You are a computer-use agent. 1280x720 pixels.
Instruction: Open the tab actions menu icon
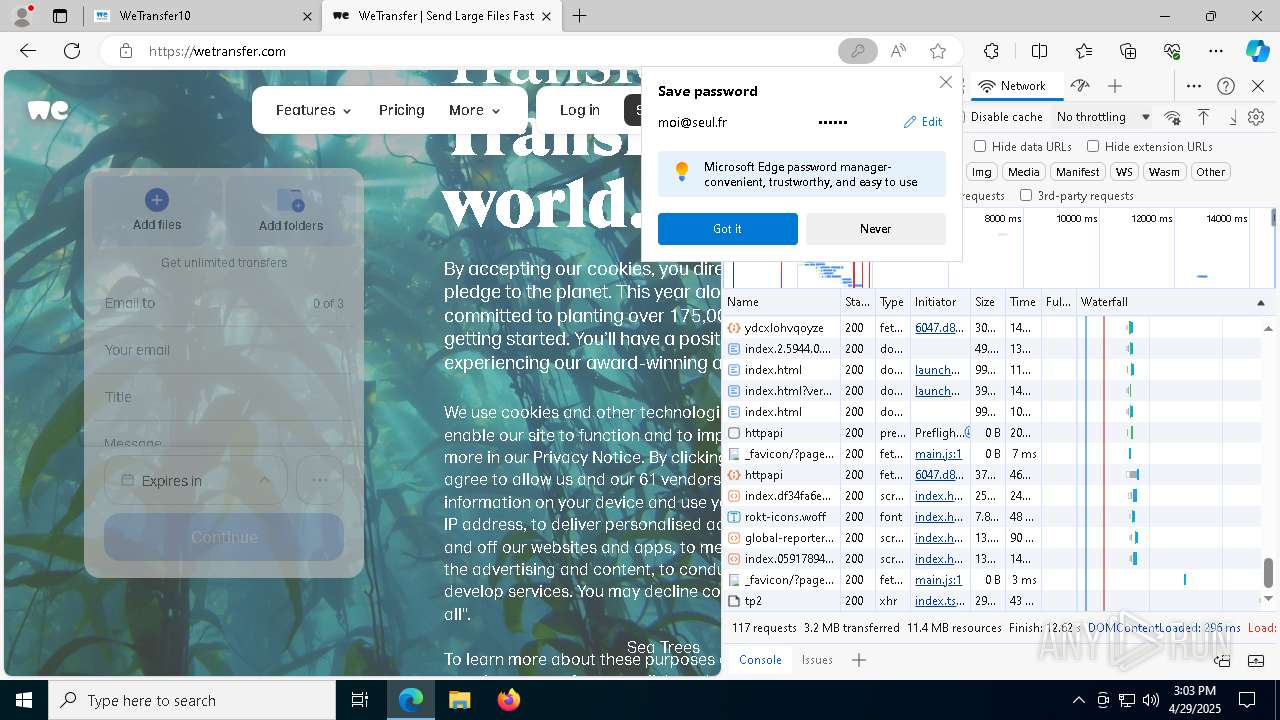pos(60,16)
